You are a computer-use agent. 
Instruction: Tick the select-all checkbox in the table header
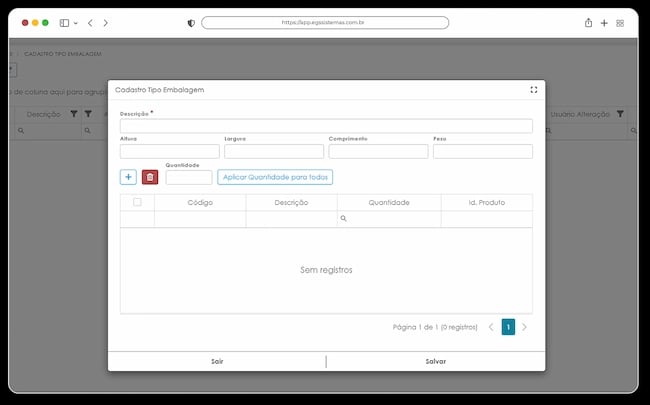137,202
